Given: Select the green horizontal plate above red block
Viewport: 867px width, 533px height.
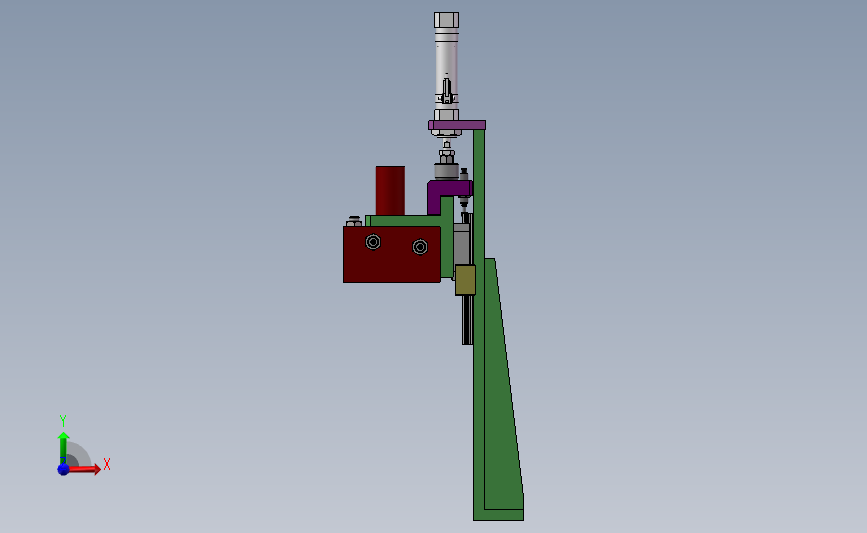Looking at the screenshot, I should [x=405, y=221].
